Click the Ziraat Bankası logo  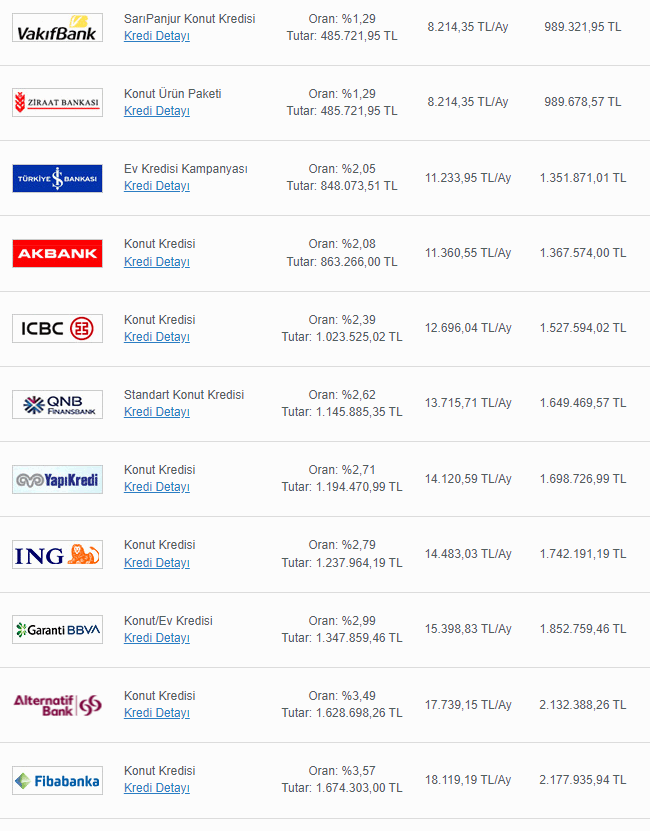(x=57, y=102)
